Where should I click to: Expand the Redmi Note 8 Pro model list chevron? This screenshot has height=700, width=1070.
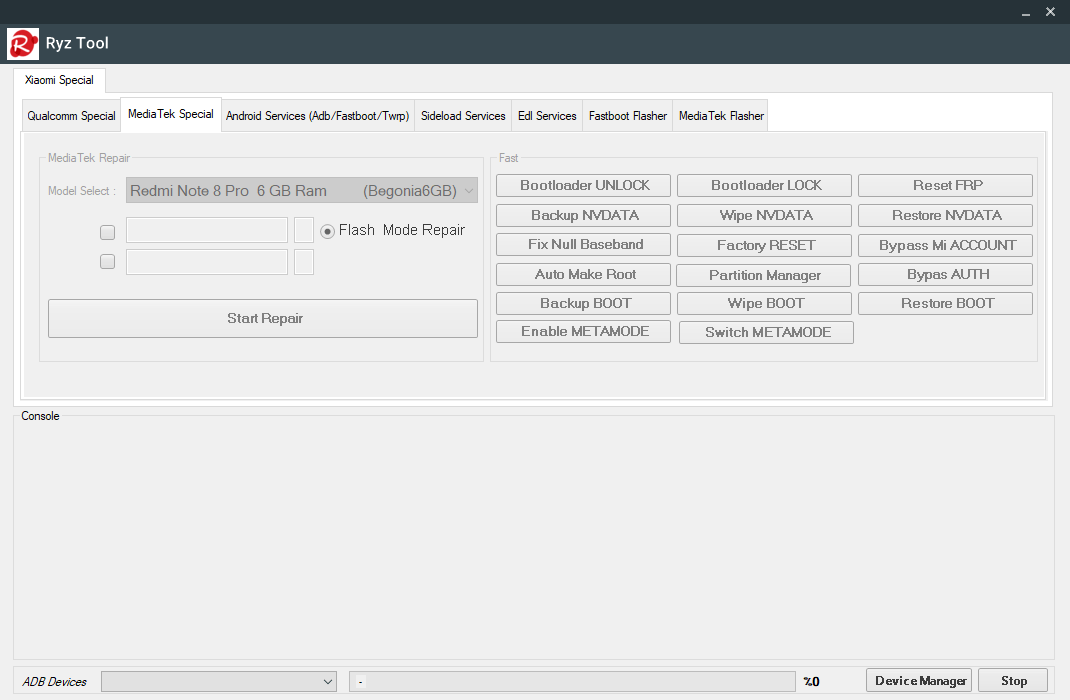click(x=468, y=190)
